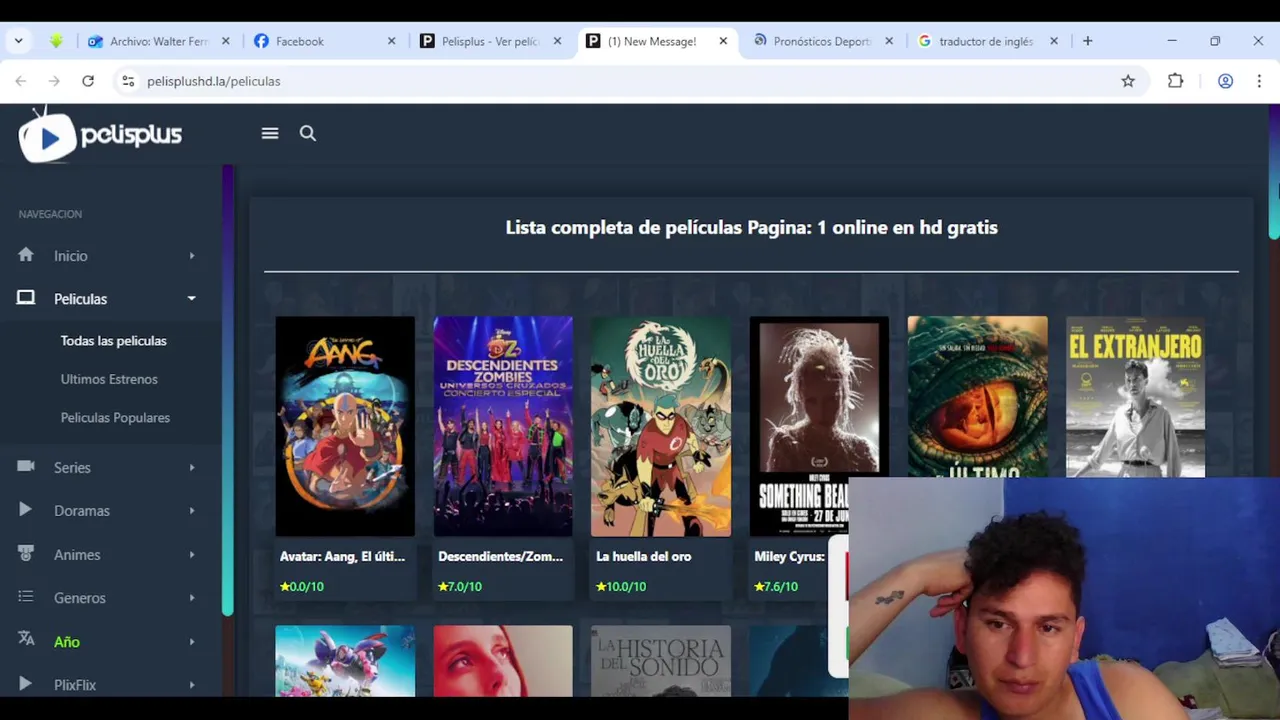Click the Pelisplus logo
The height and width of the screenshot is (720, 1280).
click(x=100, y=134)
